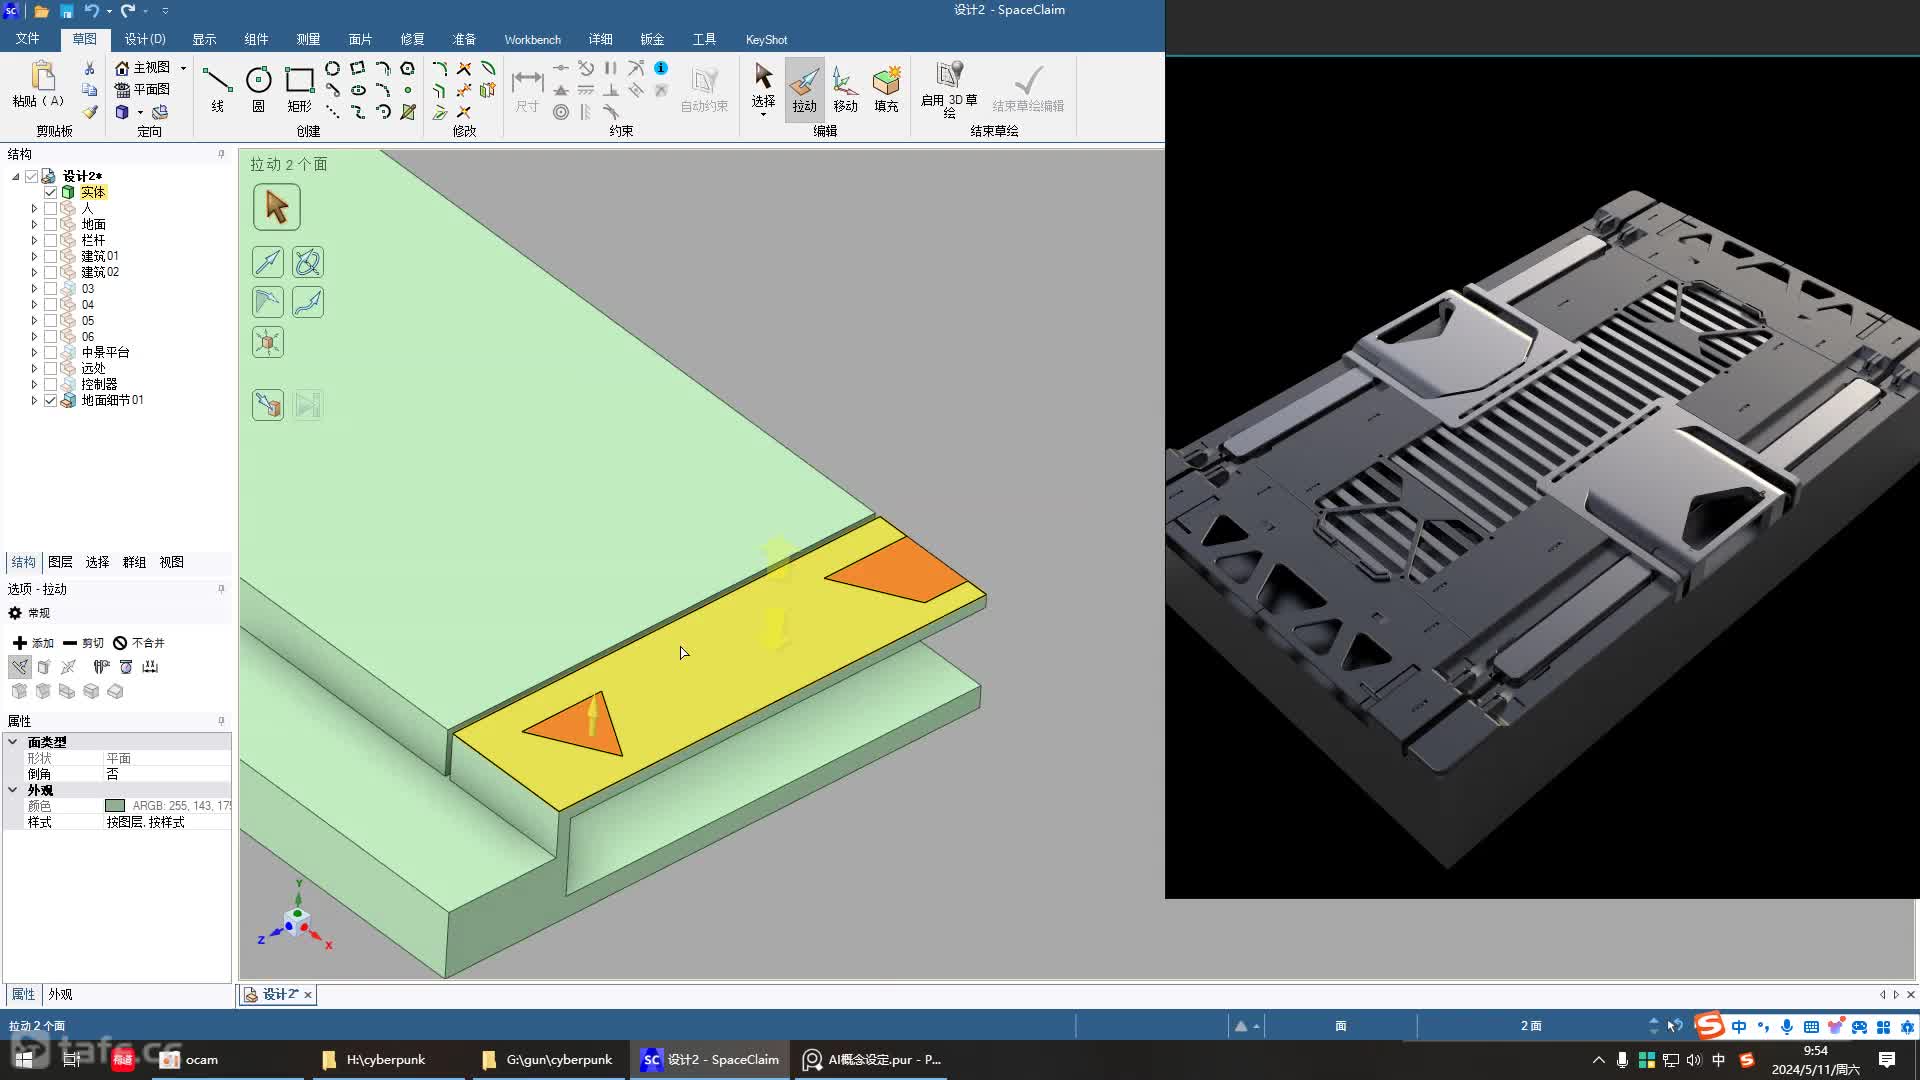Screen dimensions: 1920x1080
Task: Toggle visibility checkbox for 地面细节01
Action: pos(50,400)
